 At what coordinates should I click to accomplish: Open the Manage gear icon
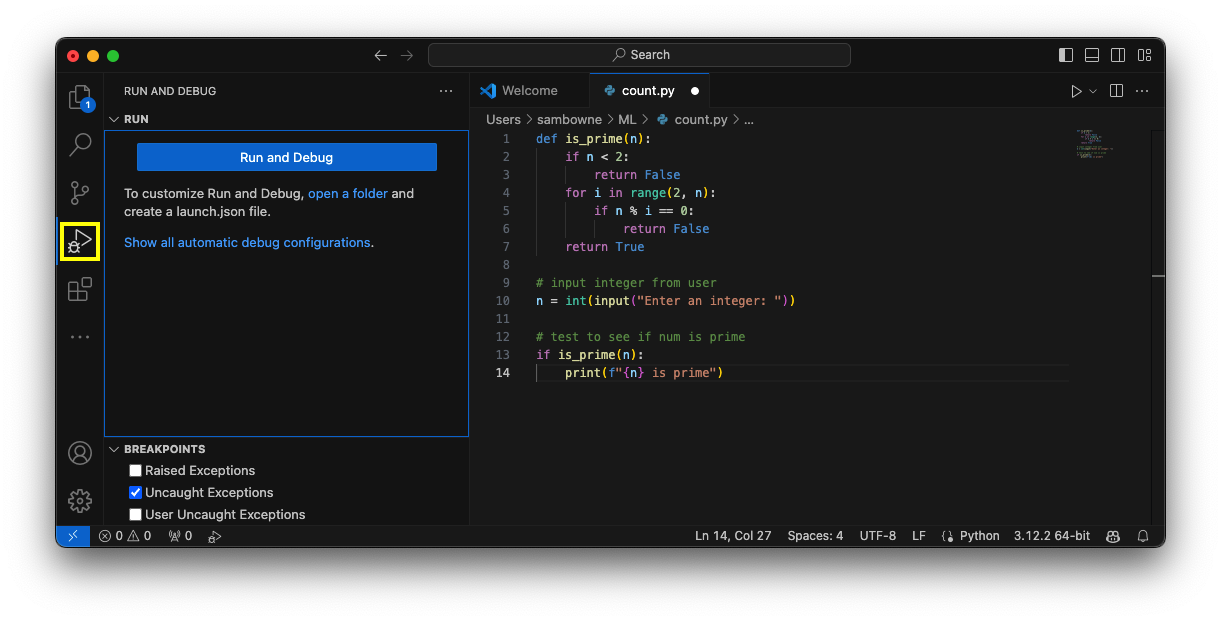pos(80,501)
